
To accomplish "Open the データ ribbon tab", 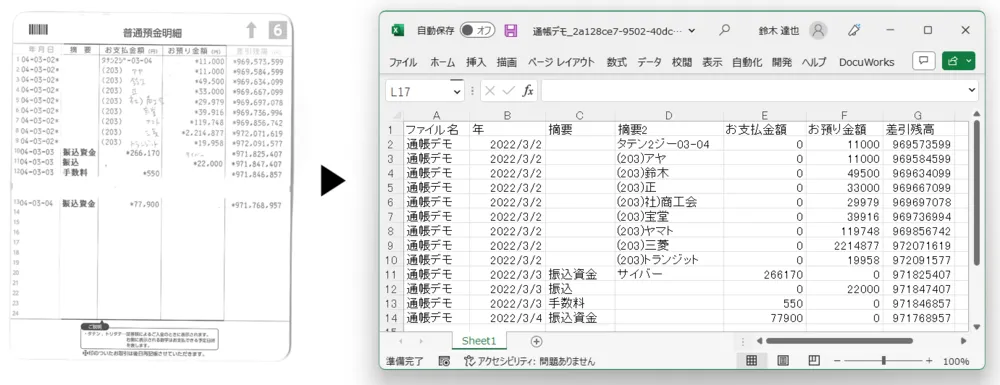I will (649, 62).
